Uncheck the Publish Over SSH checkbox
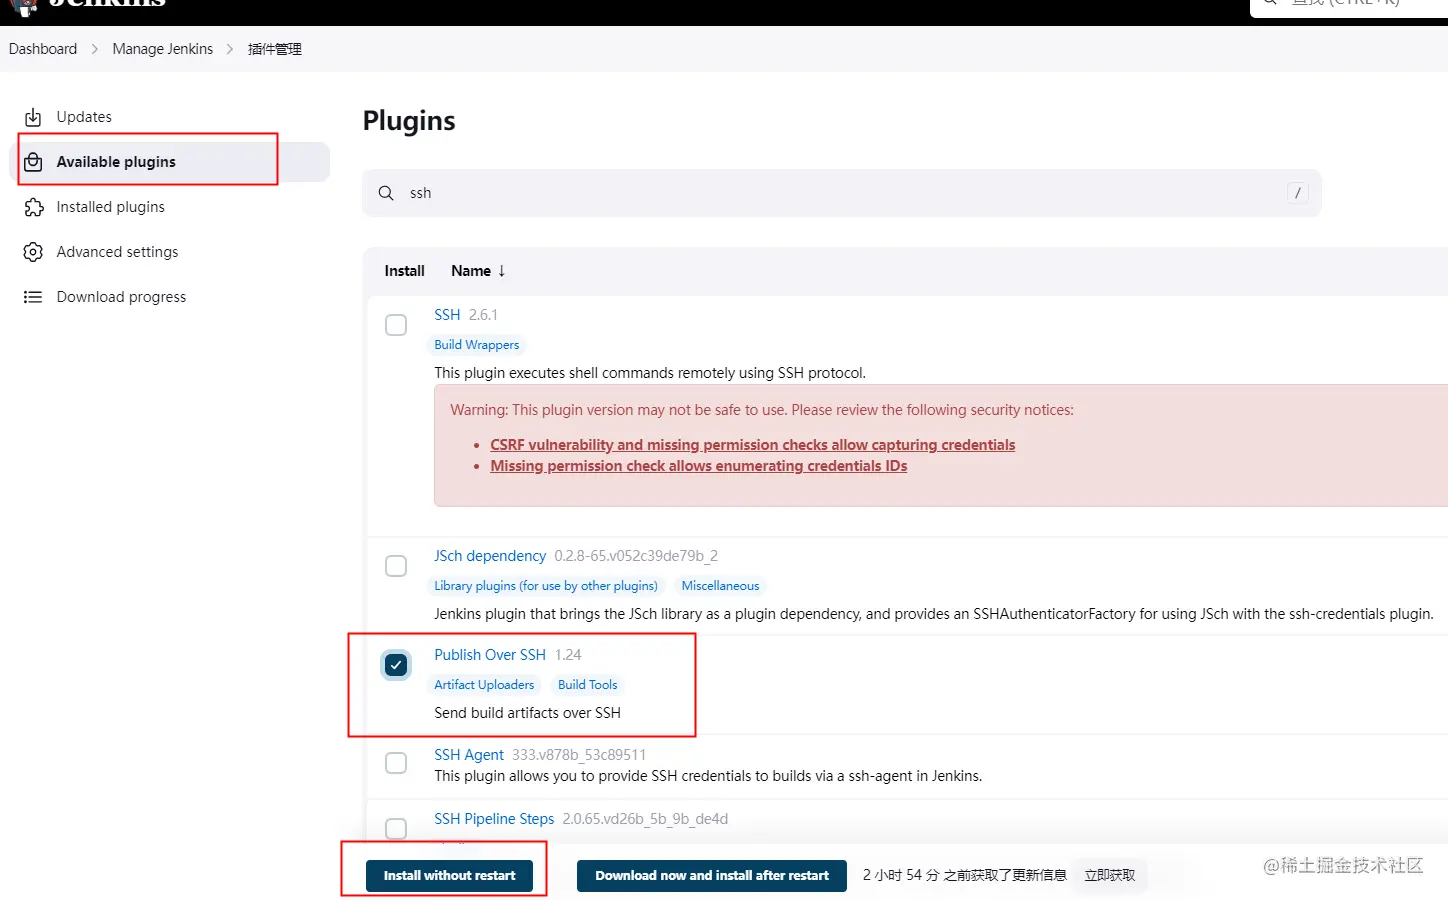 (396, 665)
